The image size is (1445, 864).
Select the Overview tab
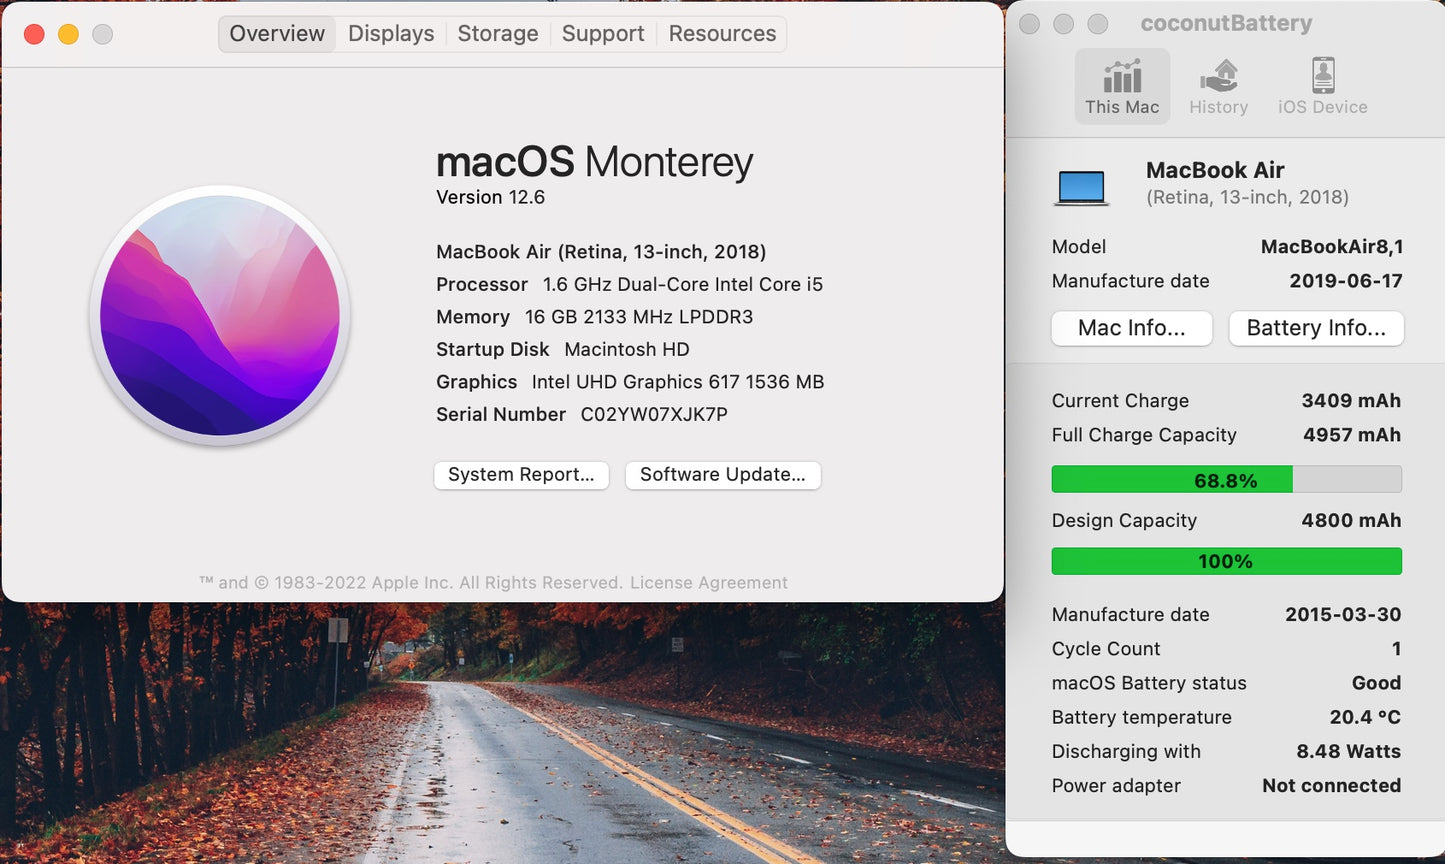coord(277,34)
